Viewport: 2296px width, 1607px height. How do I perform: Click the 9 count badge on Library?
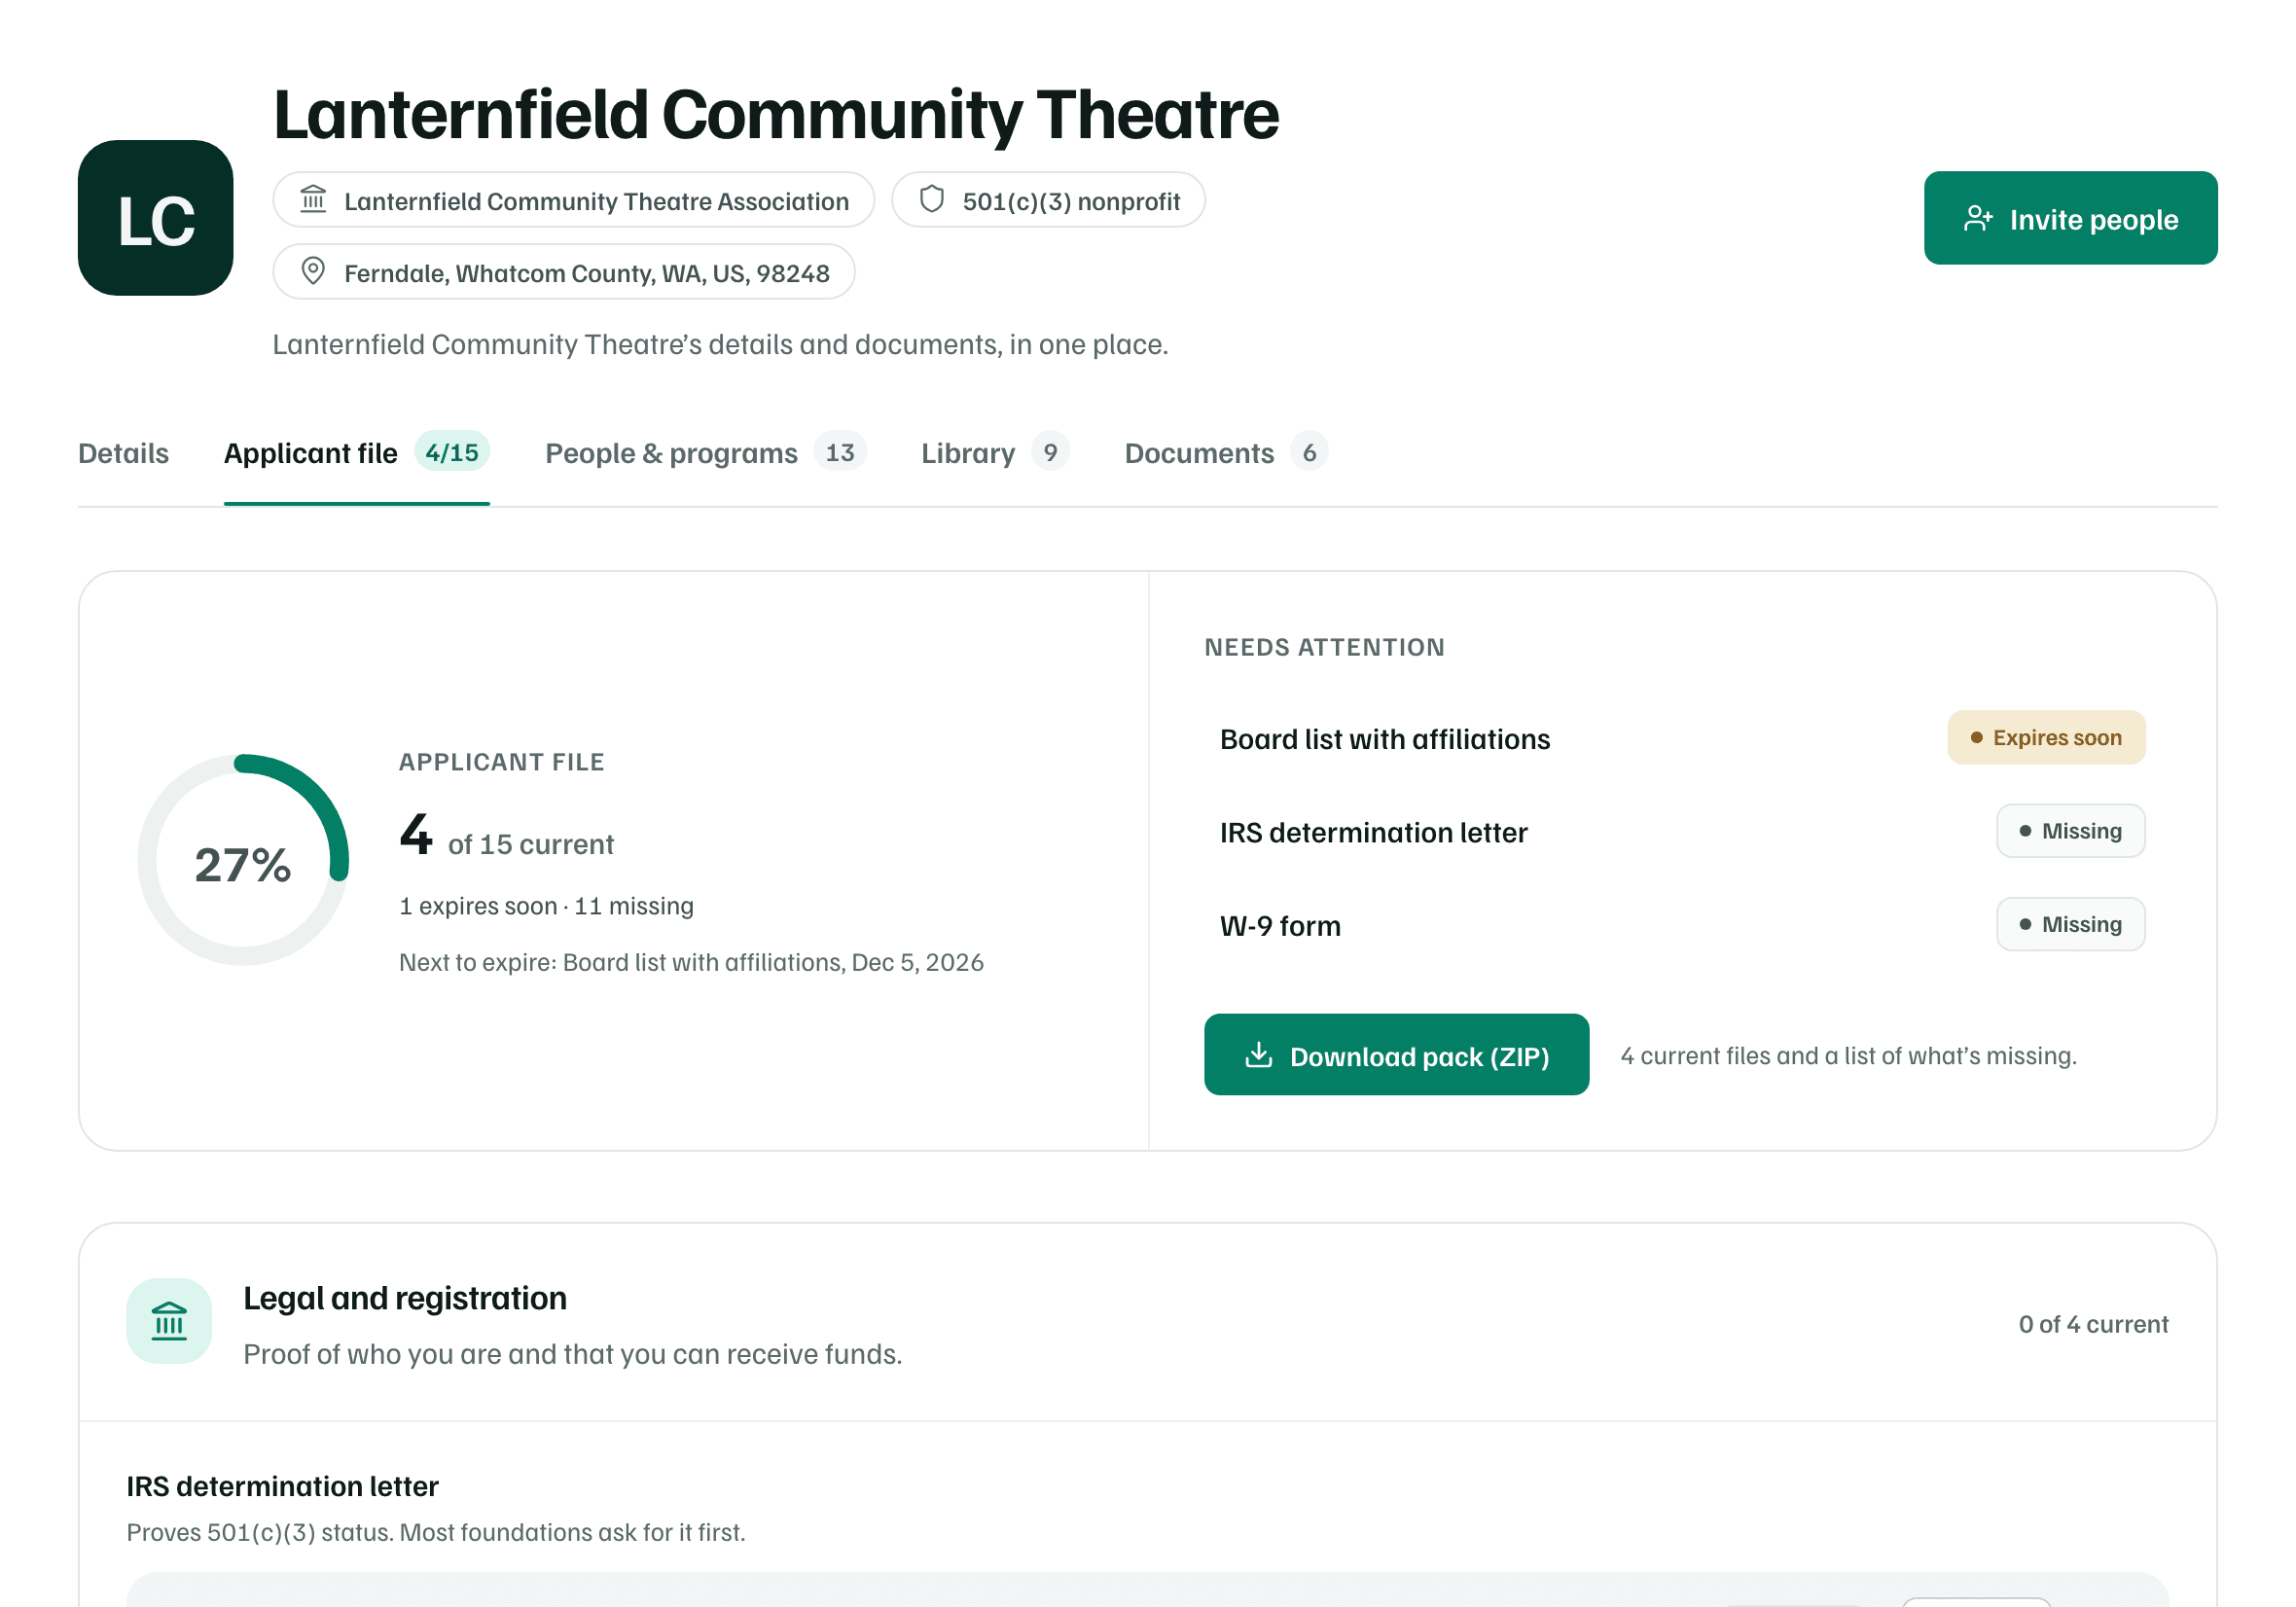point(1050,452)
